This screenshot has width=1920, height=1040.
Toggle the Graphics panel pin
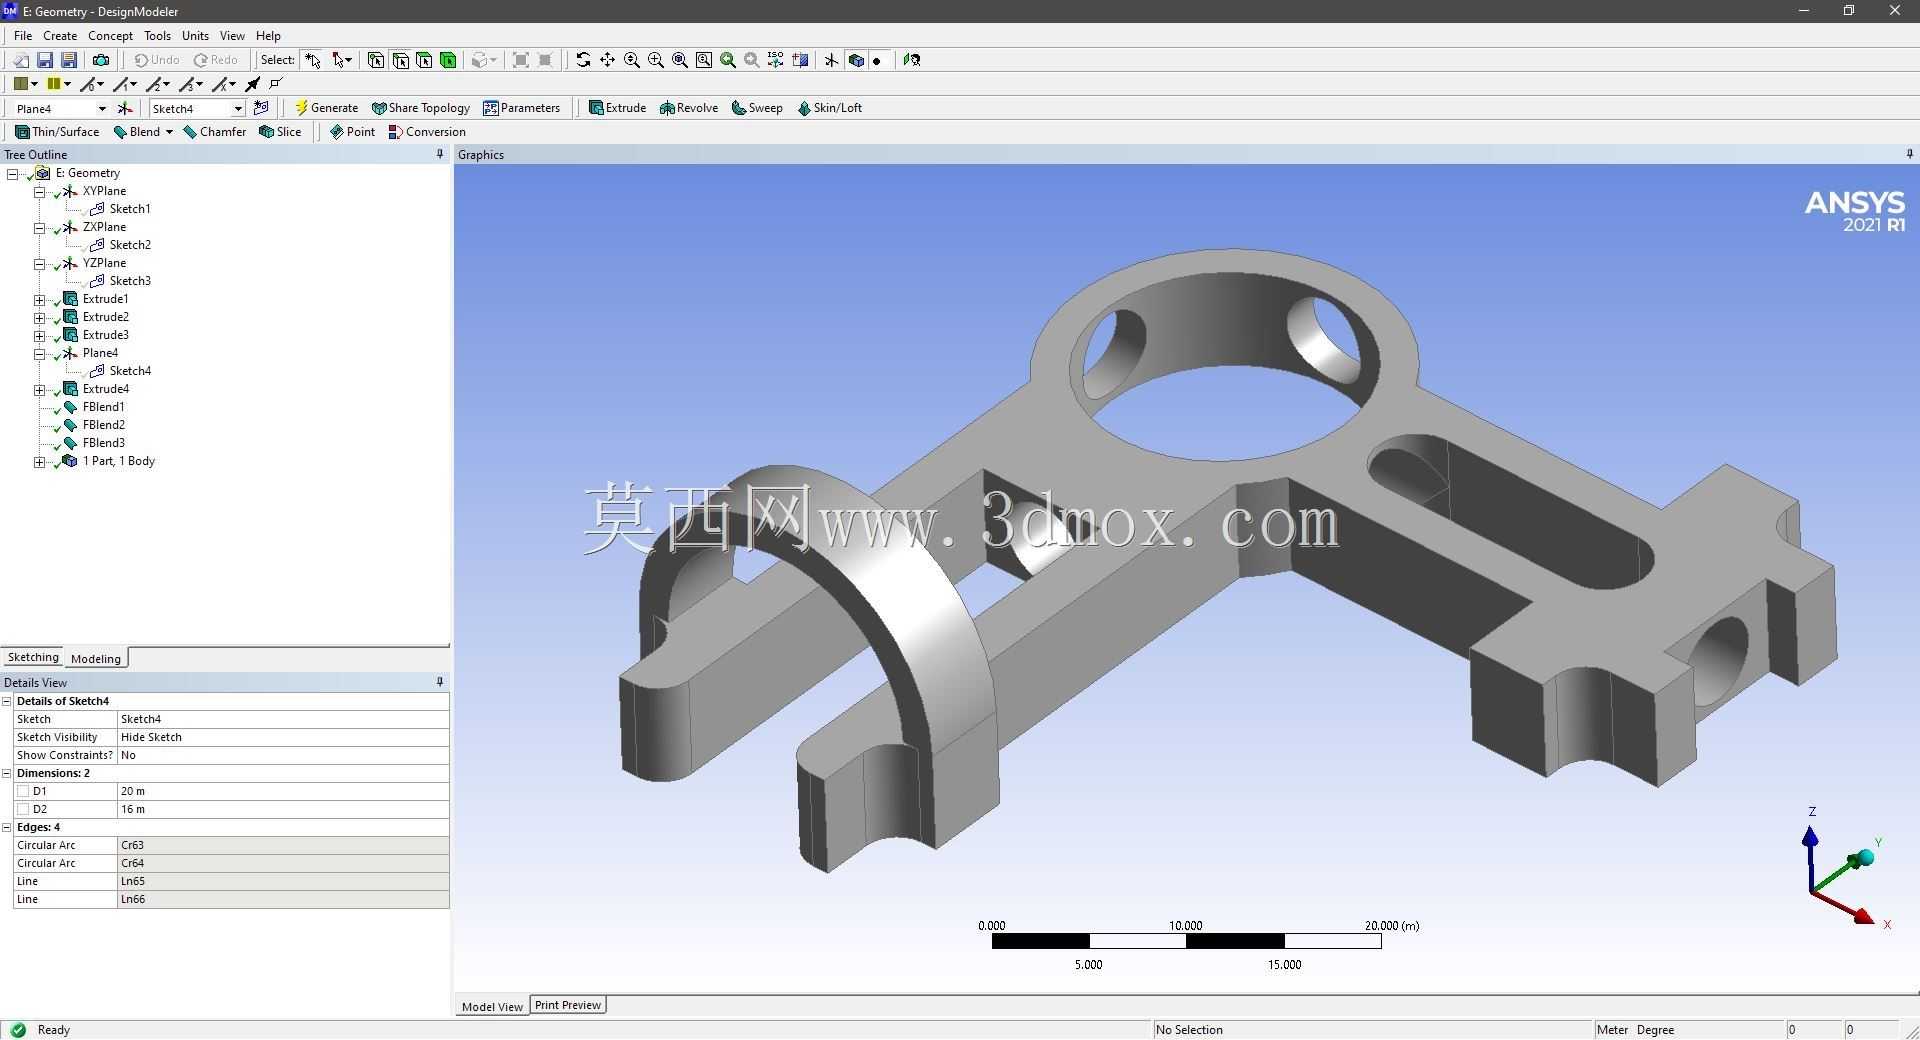click(1909, 154)
